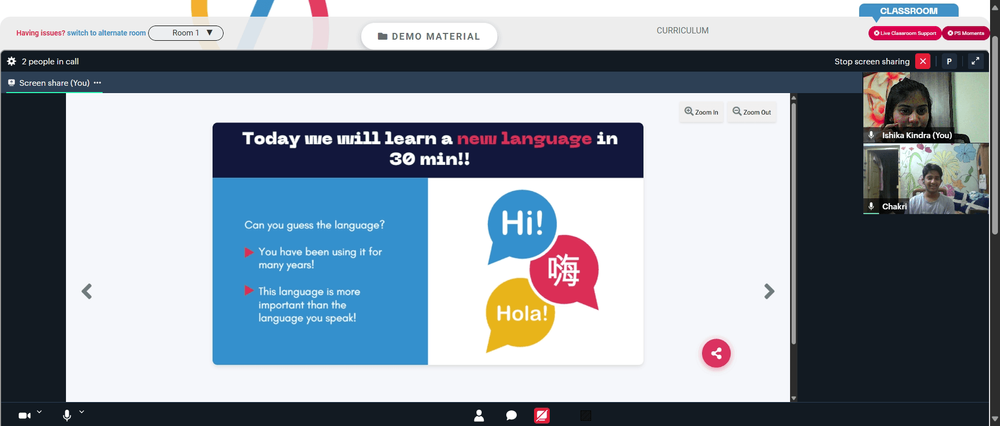Open Screen share tab options ellipsis

click(98, 83)
